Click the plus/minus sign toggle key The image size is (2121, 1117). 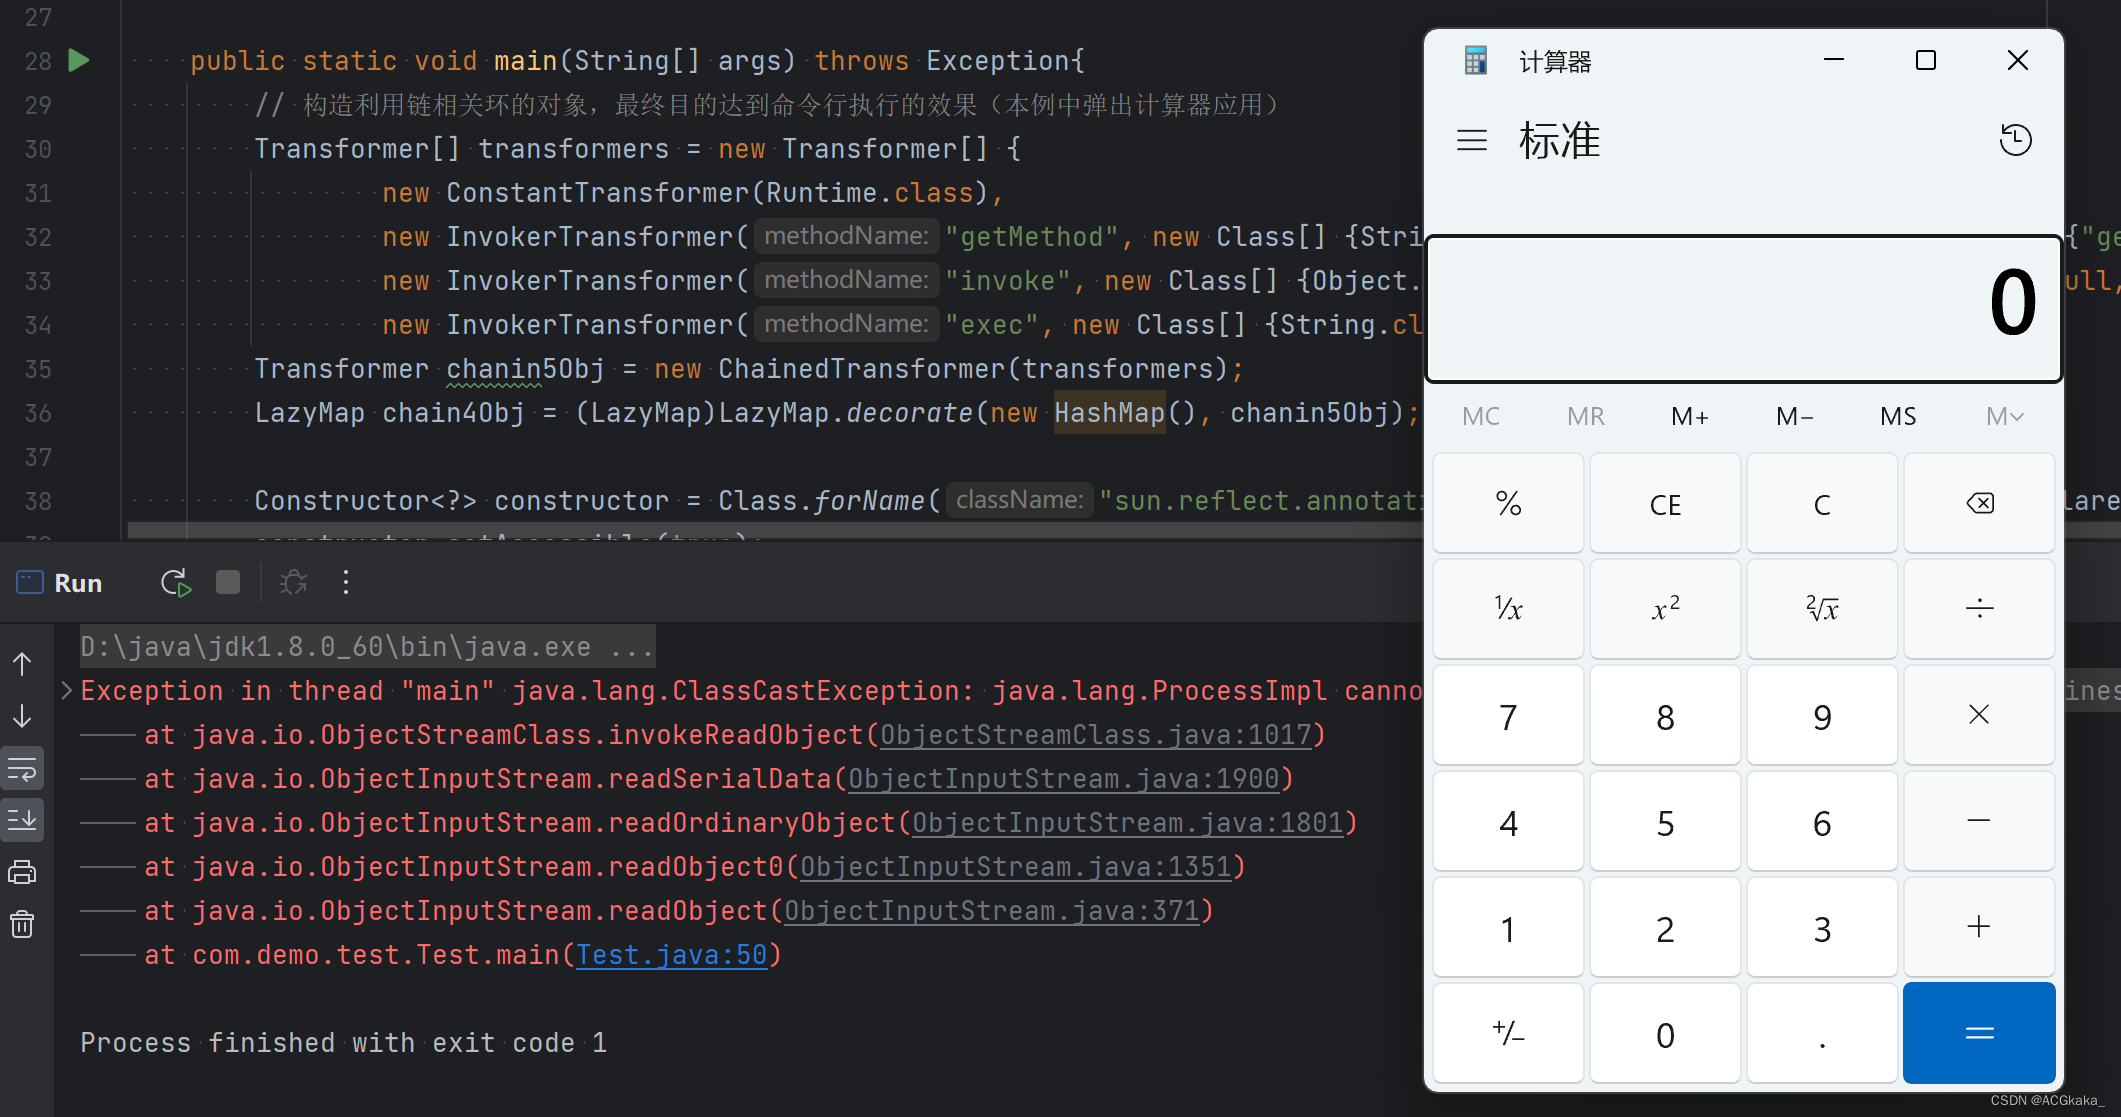coord(1508,1033)
